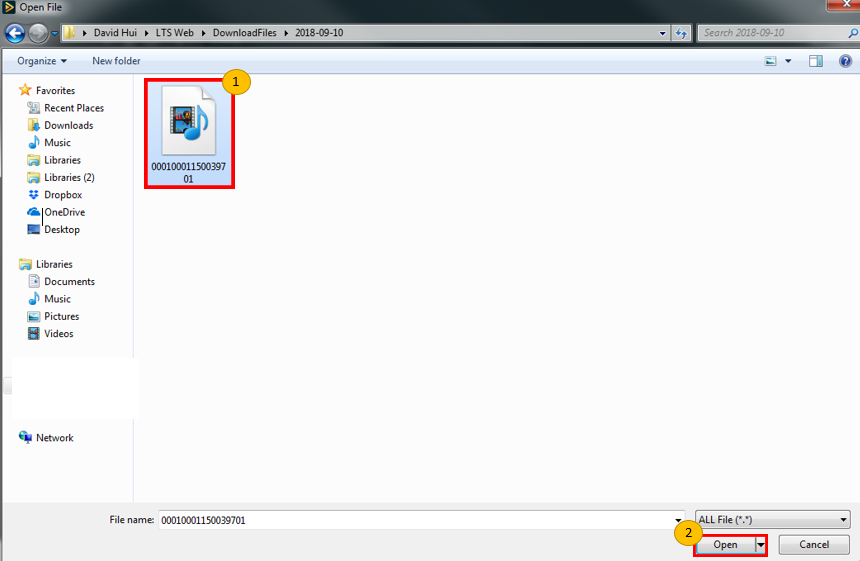Open the Organize menu
The height and width of the screenshot is (561, 860).
coord(41,61)
